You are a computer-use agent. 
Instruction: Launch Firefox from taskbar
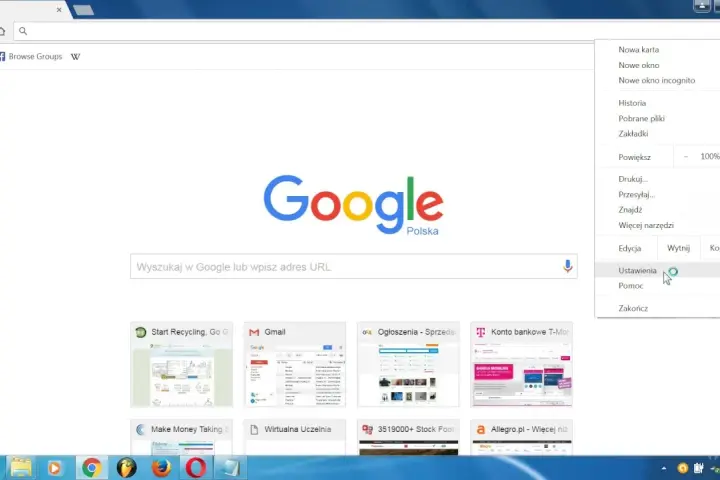click(x=161, y=468)
